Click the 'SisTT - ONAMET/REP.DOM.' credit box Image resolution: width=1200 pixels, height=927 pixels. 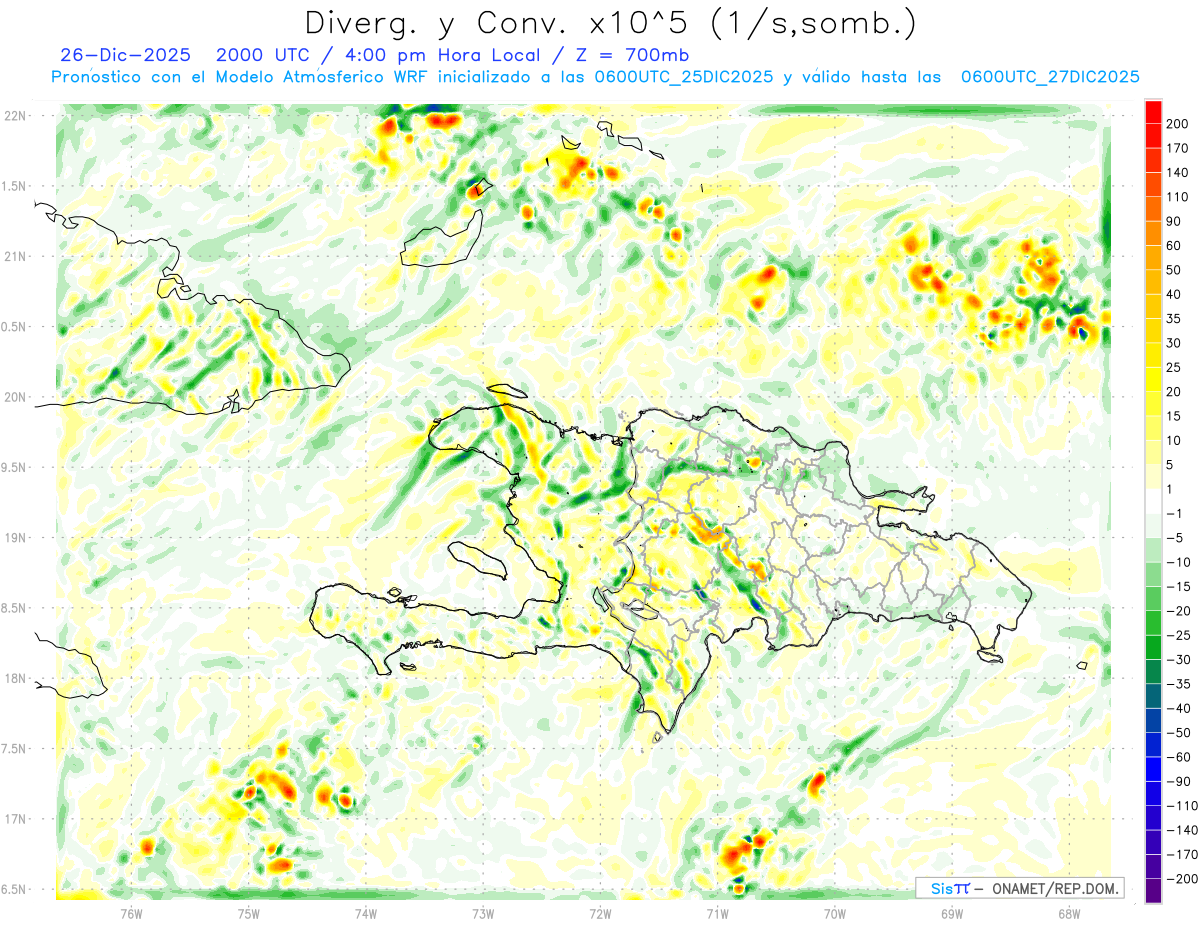(x=1019, y=888)
